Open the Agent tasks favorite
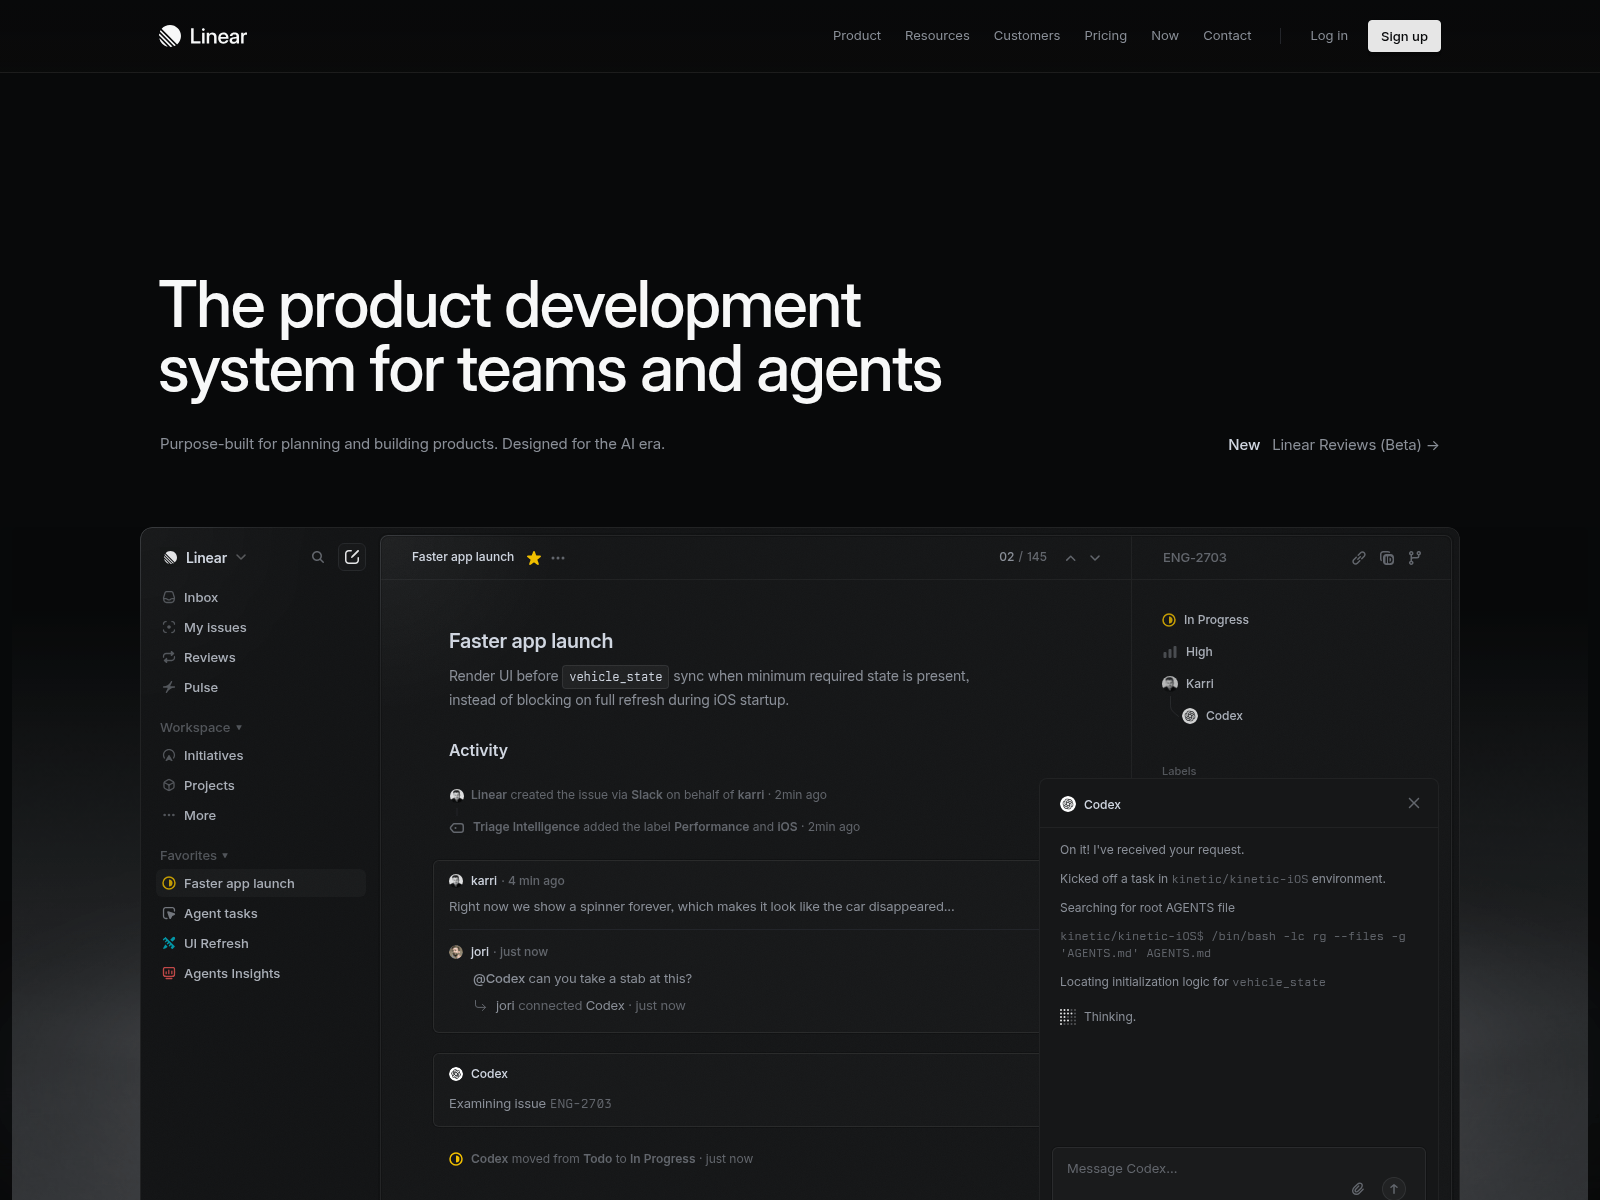The image size is (1600, 1200). tap(263, 913)
